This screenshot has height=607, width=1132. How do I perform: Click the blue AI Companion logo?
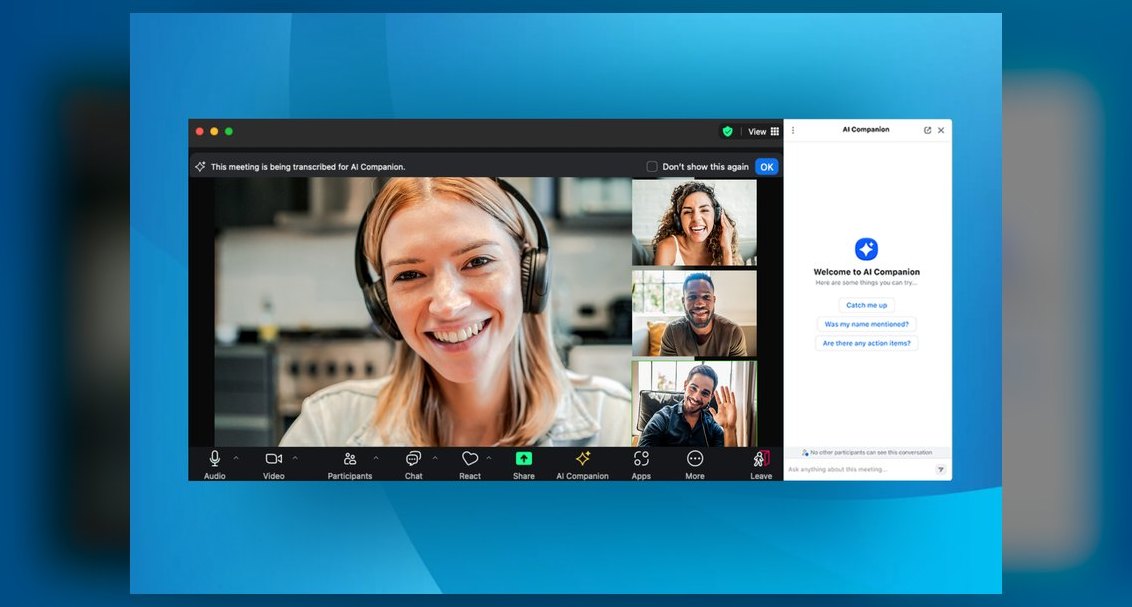pyautogui.click(x=866, y=249)
